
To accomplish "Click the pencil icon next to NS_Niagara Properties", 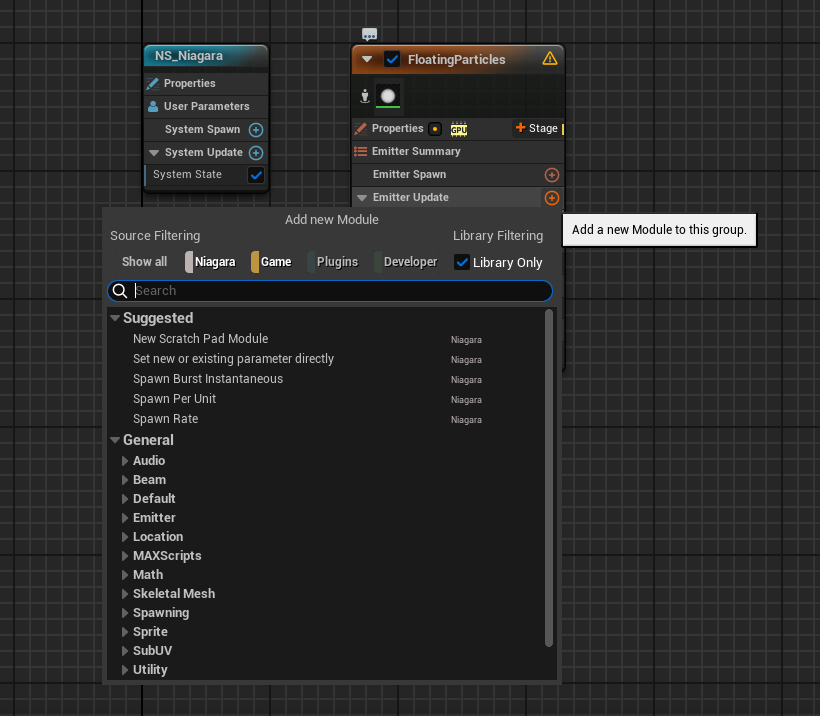I will (x=153, y=84).
